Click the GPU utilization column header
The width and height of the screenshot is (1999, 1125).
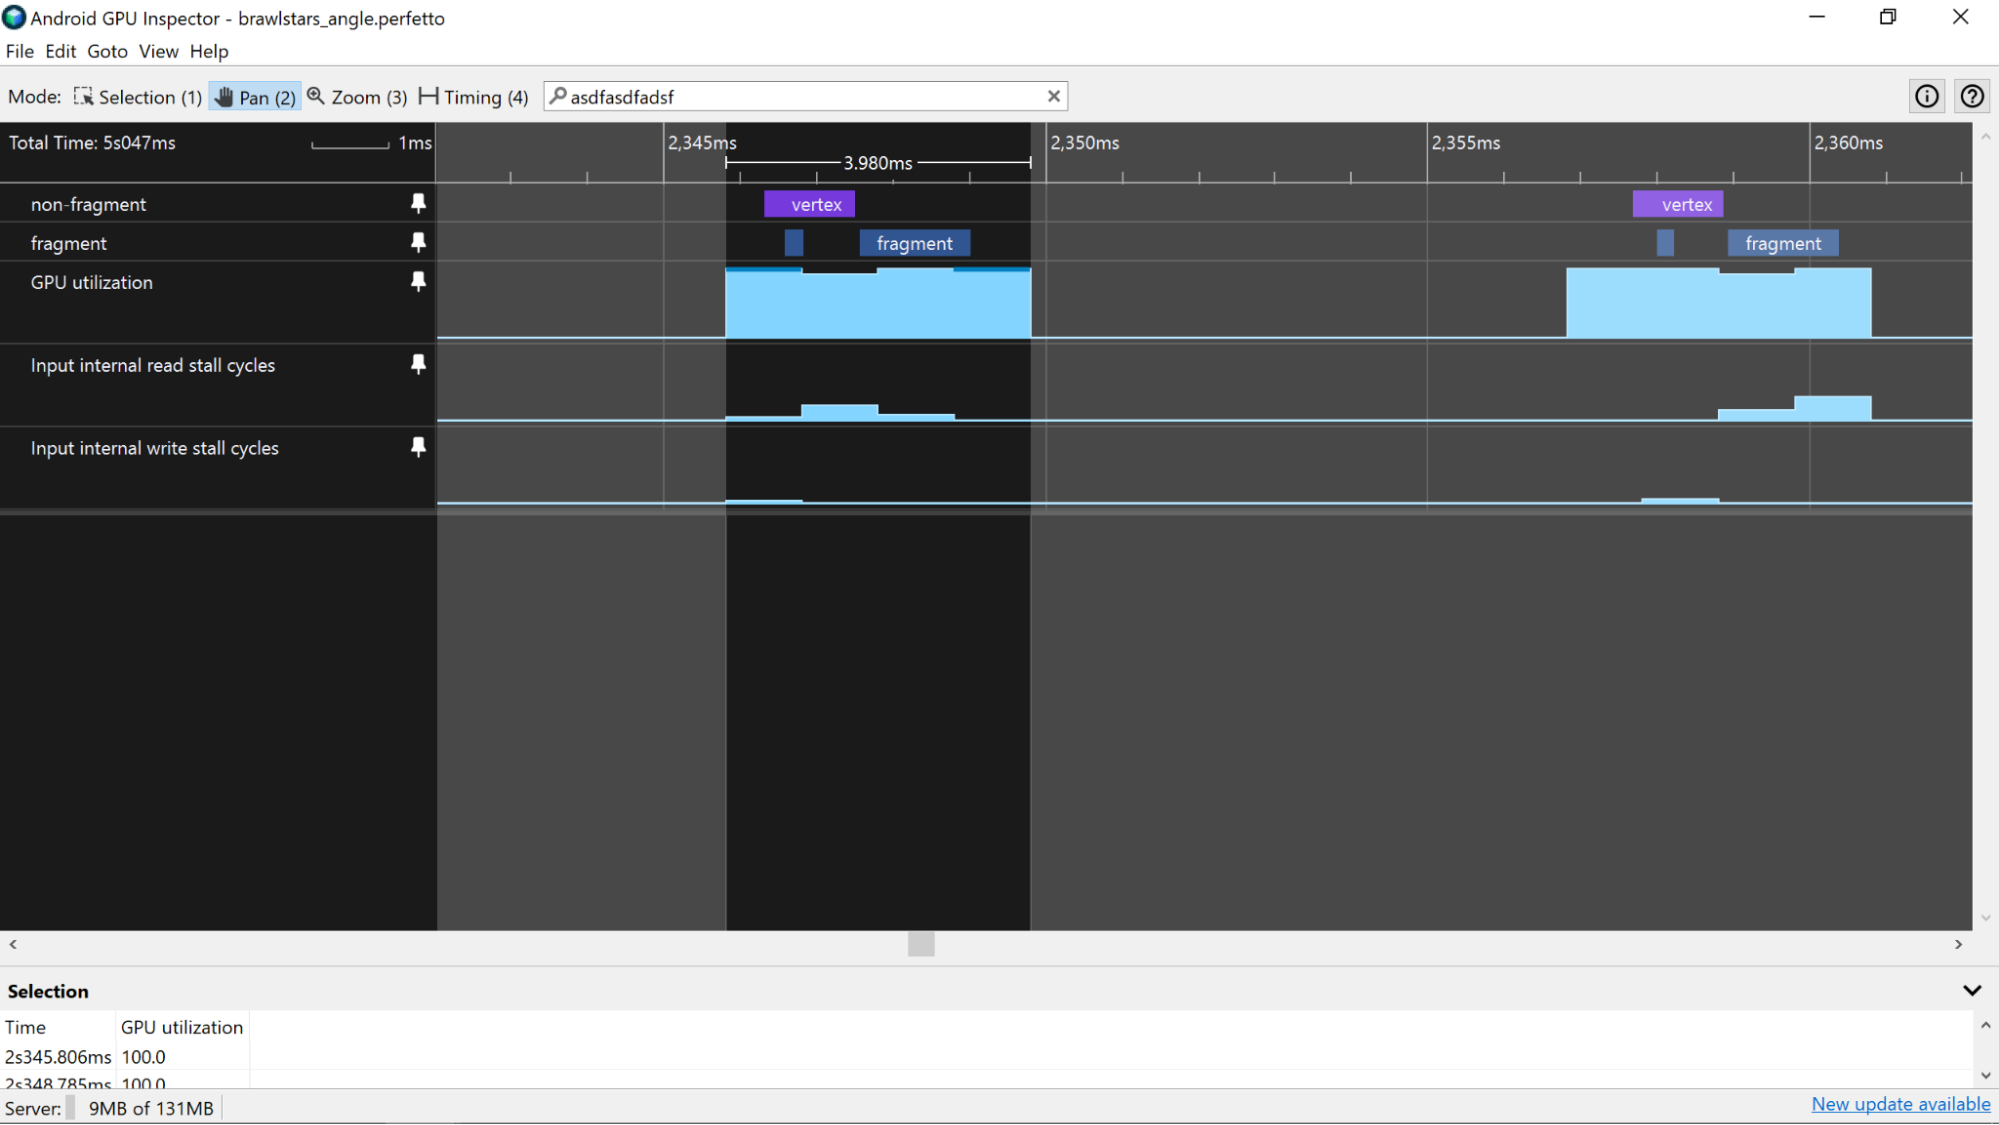(x=182, y=1027)
